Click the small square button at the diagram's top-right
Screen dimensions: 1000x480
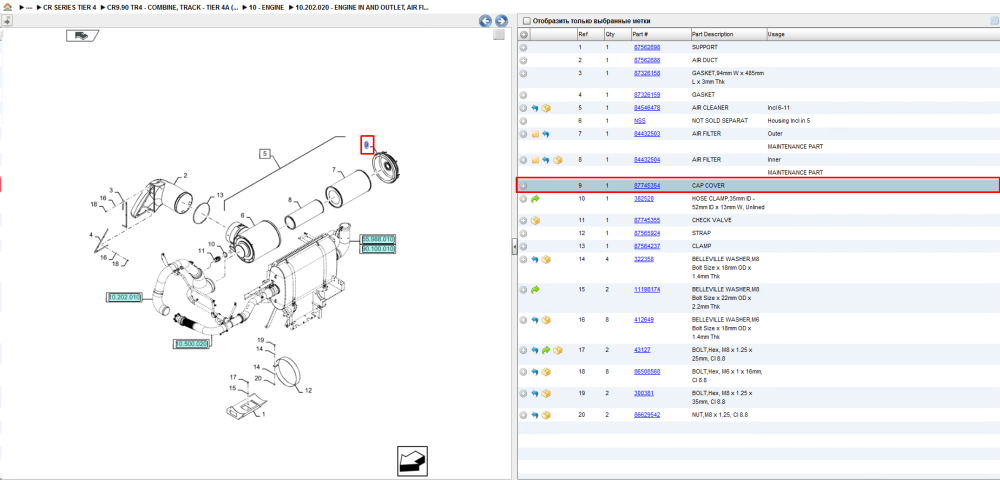pyautogui.click(x=499, y=35)
